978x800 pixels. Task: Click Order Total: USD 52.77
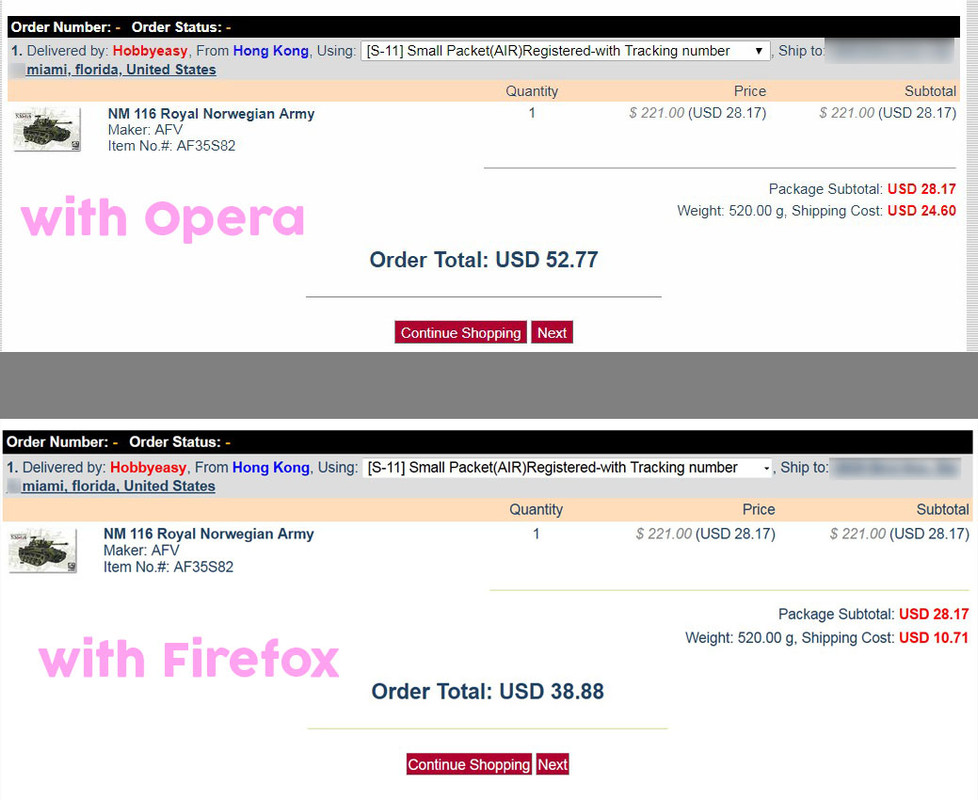point(484,259)
